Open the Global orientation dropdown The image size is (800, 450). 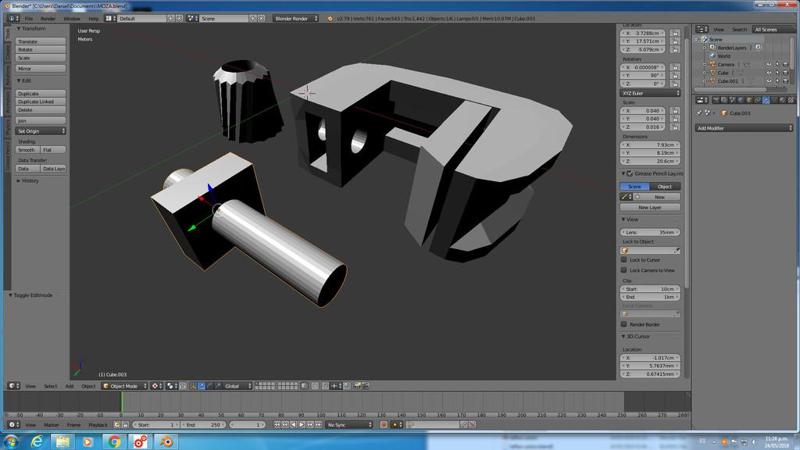(236, 386)
